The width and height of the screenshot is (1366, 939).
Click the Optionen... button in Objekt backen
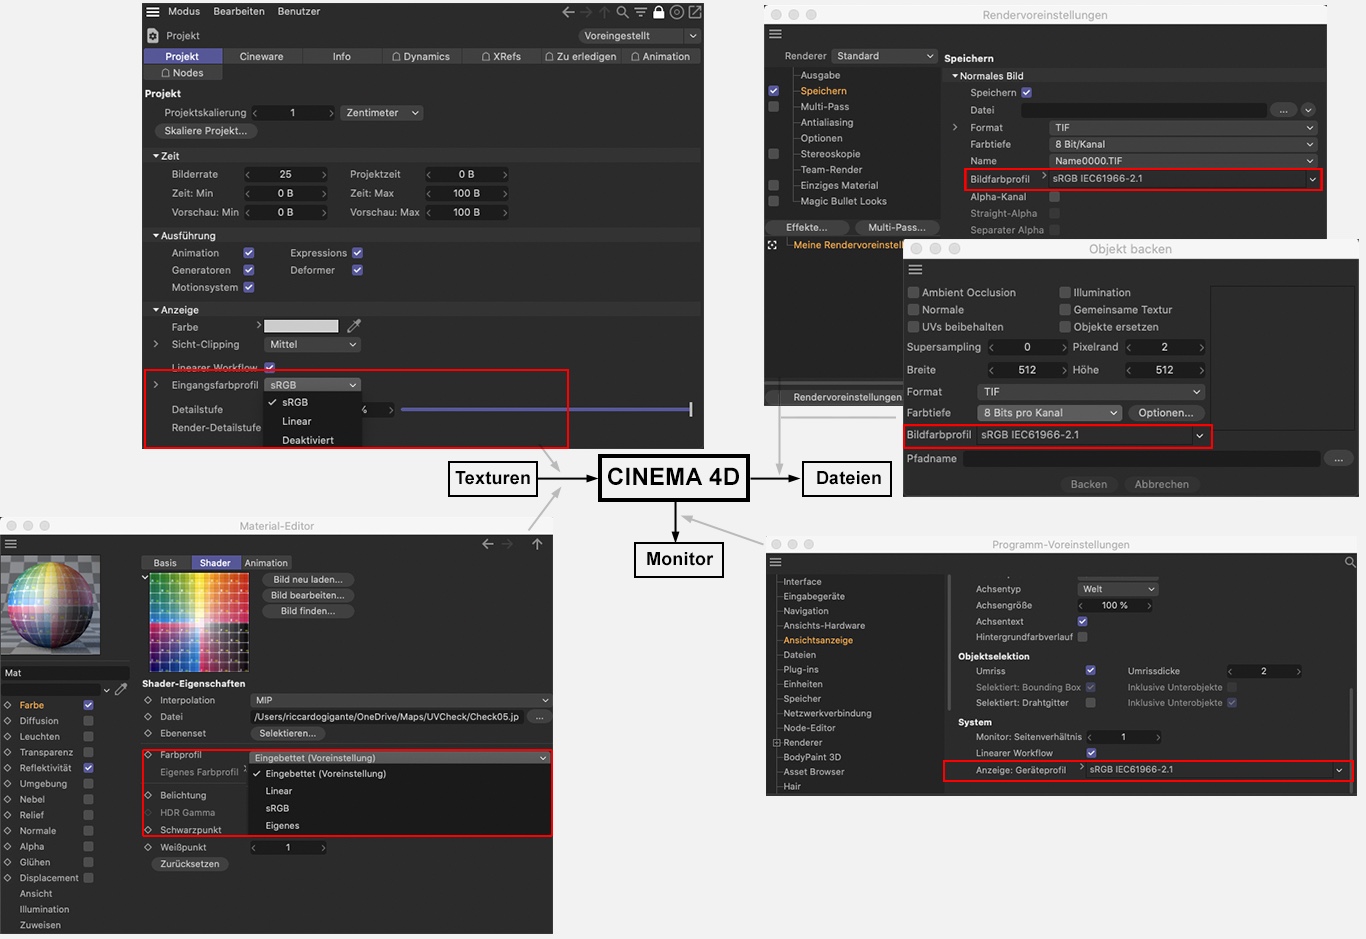tap(1166, 413)
